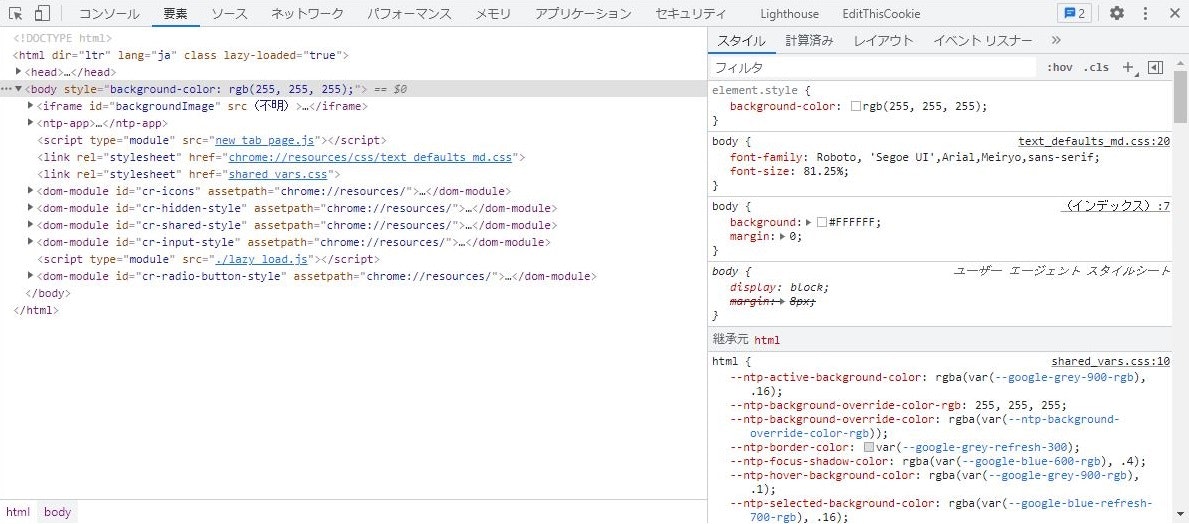
Task: Open color swatch for --ntp-border-color
Action: click(x=868, y=447)
